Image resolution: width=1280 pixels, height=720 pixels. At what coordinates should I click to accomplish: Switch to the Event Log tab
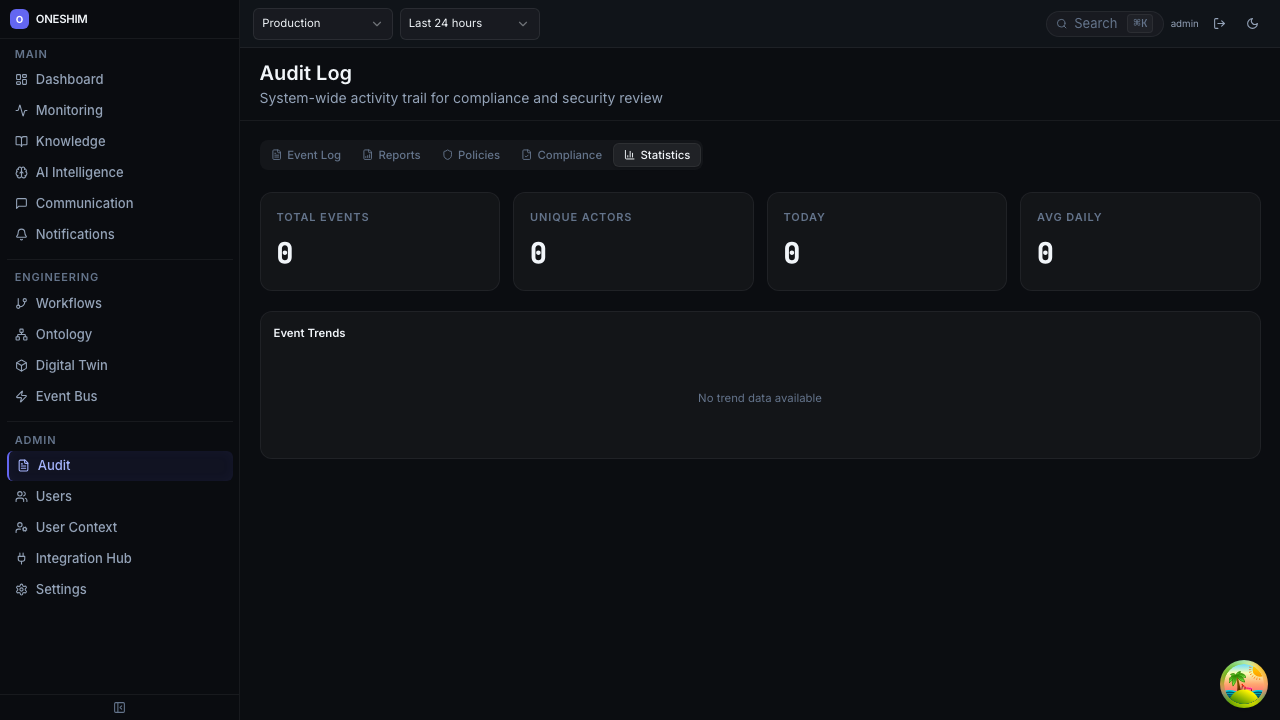[306, 155]
